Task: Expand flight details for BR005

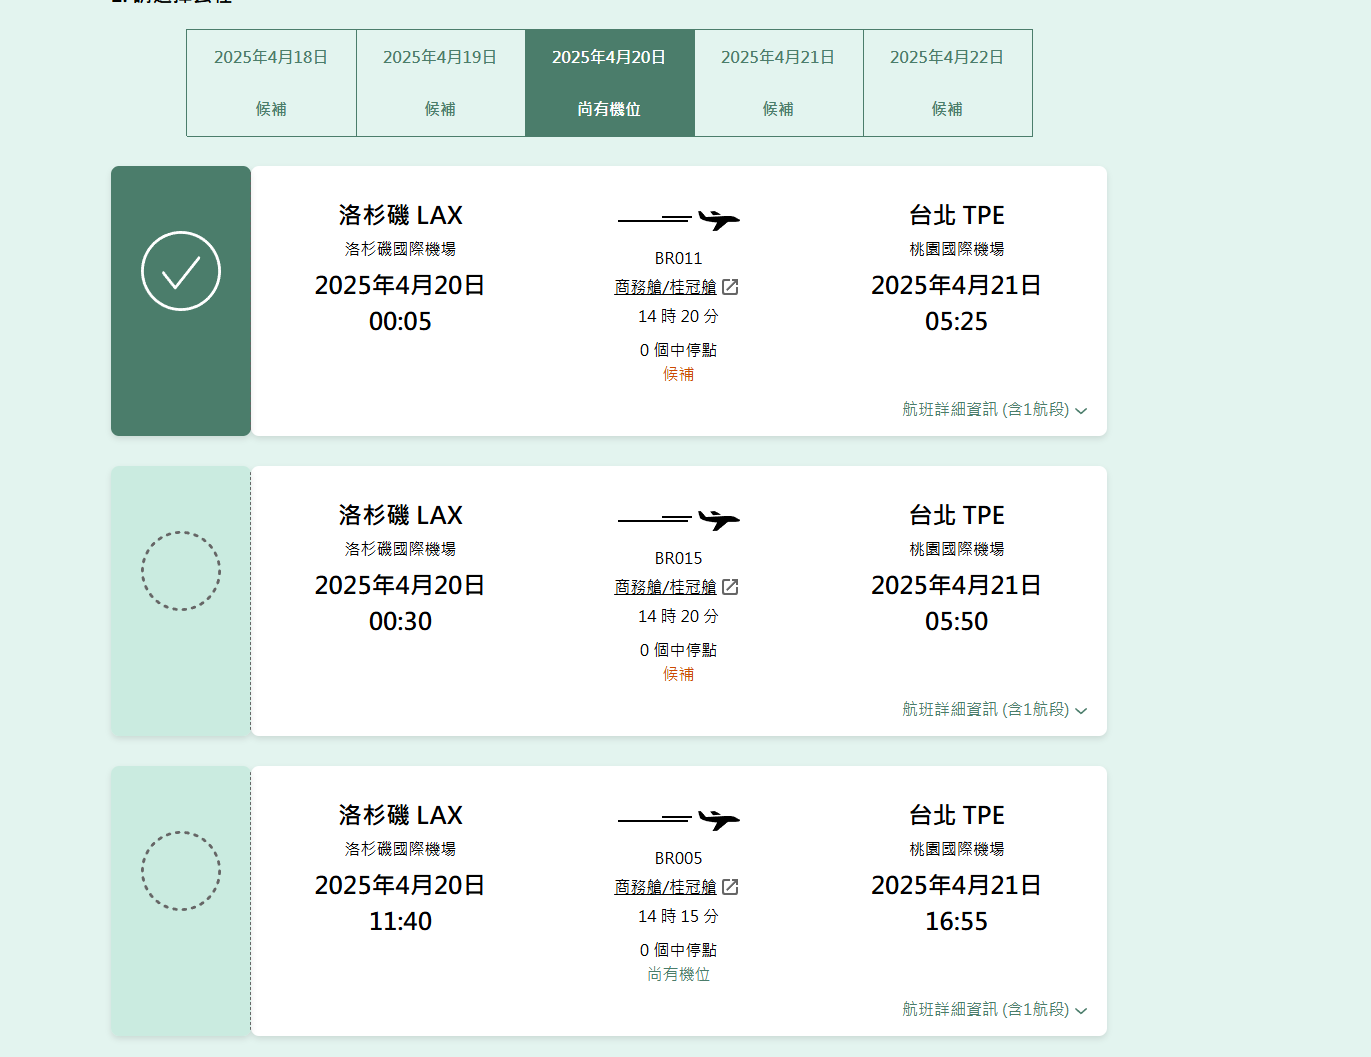Action: pos(994,1010)
